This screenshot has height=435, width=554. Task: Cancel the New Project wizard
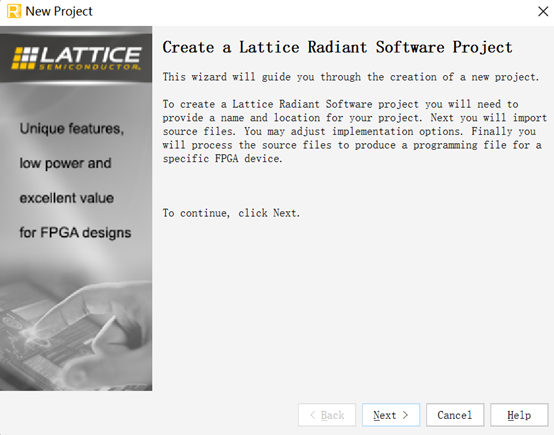click(x=455, y=415)
